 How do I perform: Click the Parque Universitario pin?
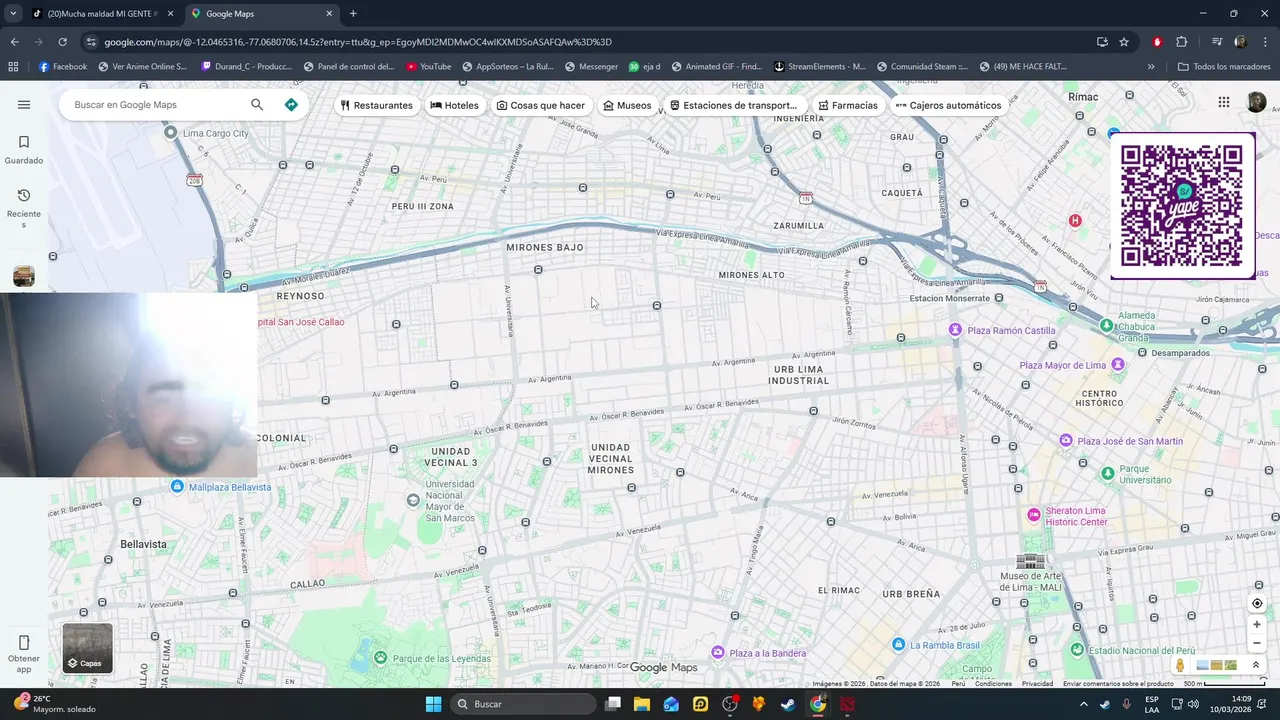(1108, 473)
